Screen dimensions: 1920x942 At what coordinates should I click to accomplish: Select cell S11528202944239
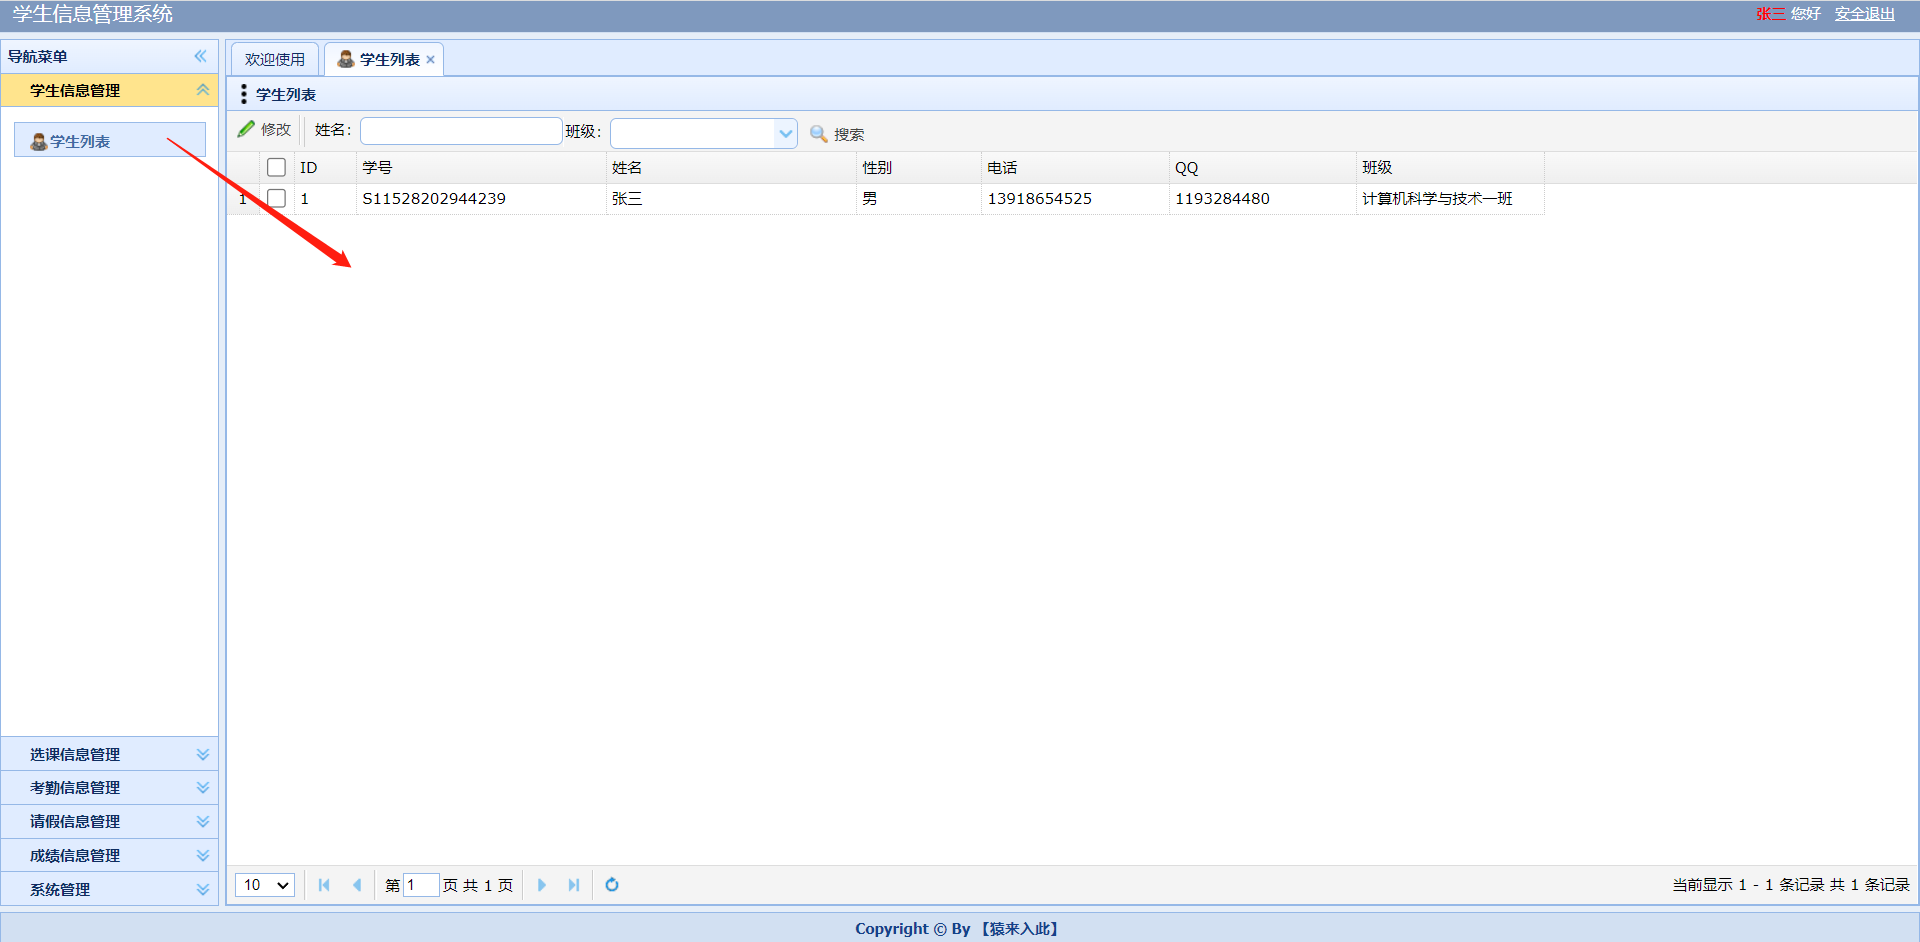tap(481, 198)
